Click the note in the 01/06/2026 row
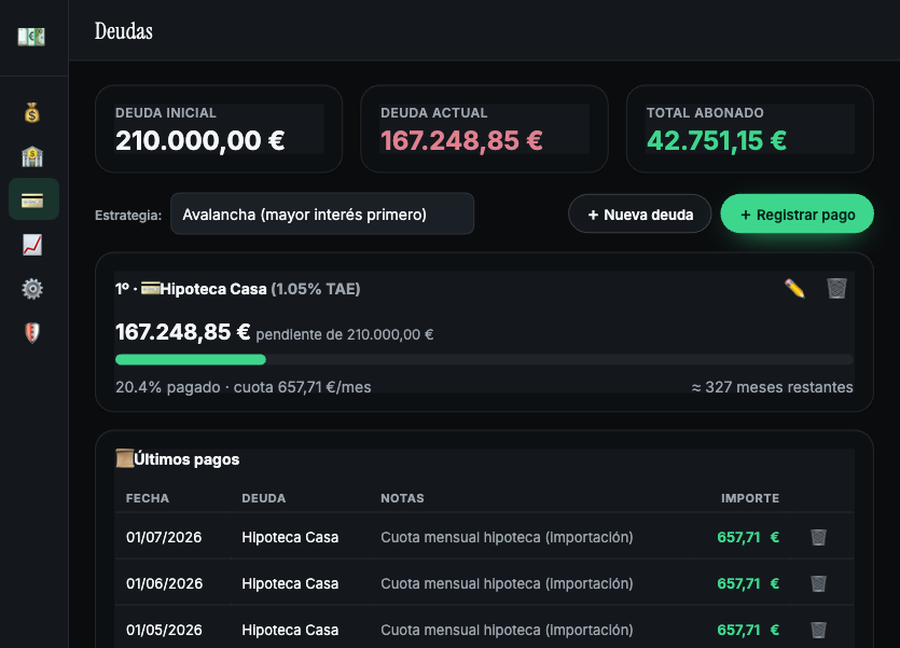 coord(507,584)
